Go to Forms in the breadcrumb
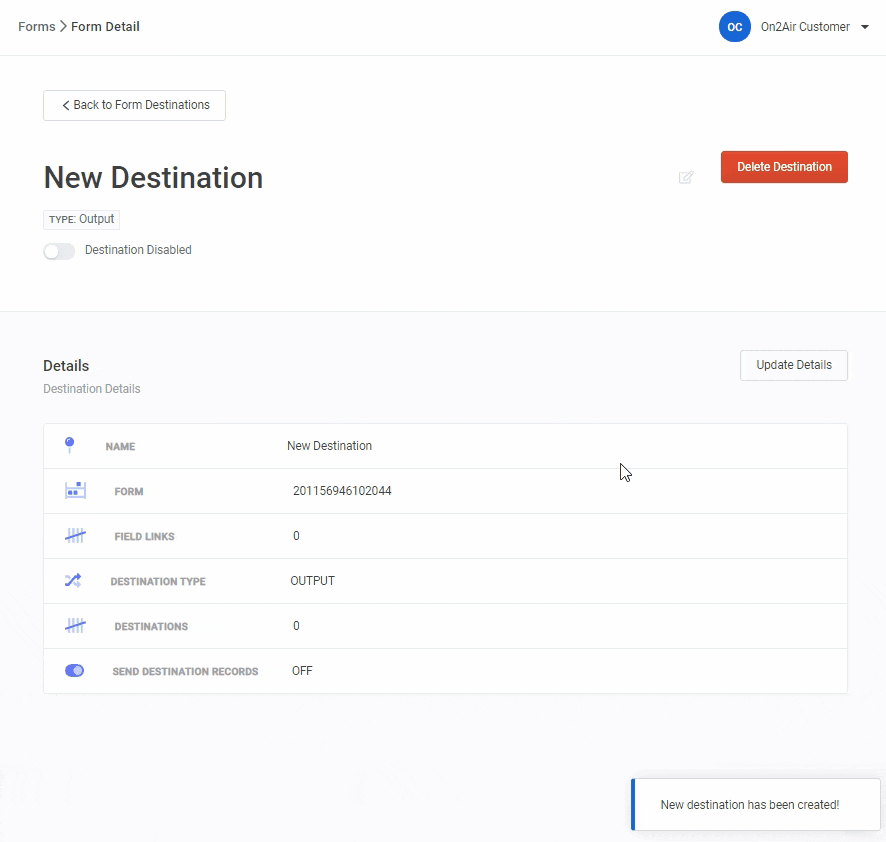The width and height of the screenshot is (886, 842). tap(37, 27)
